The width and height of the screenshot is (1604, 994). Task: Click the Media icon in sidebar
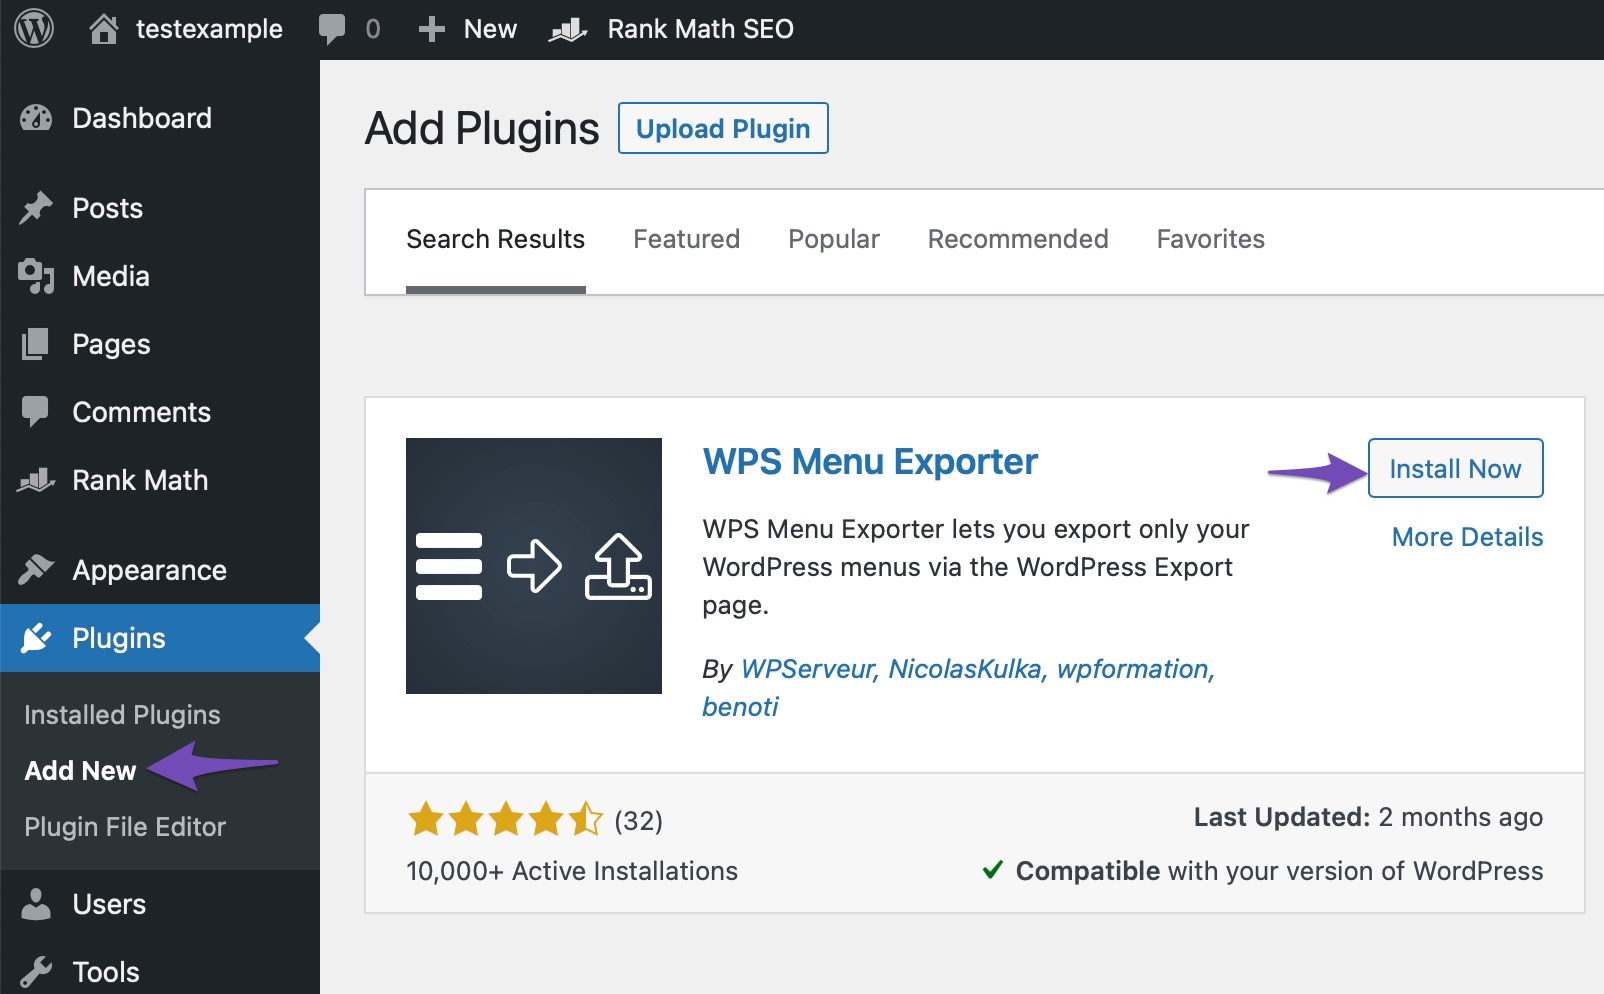coord(36,276)
